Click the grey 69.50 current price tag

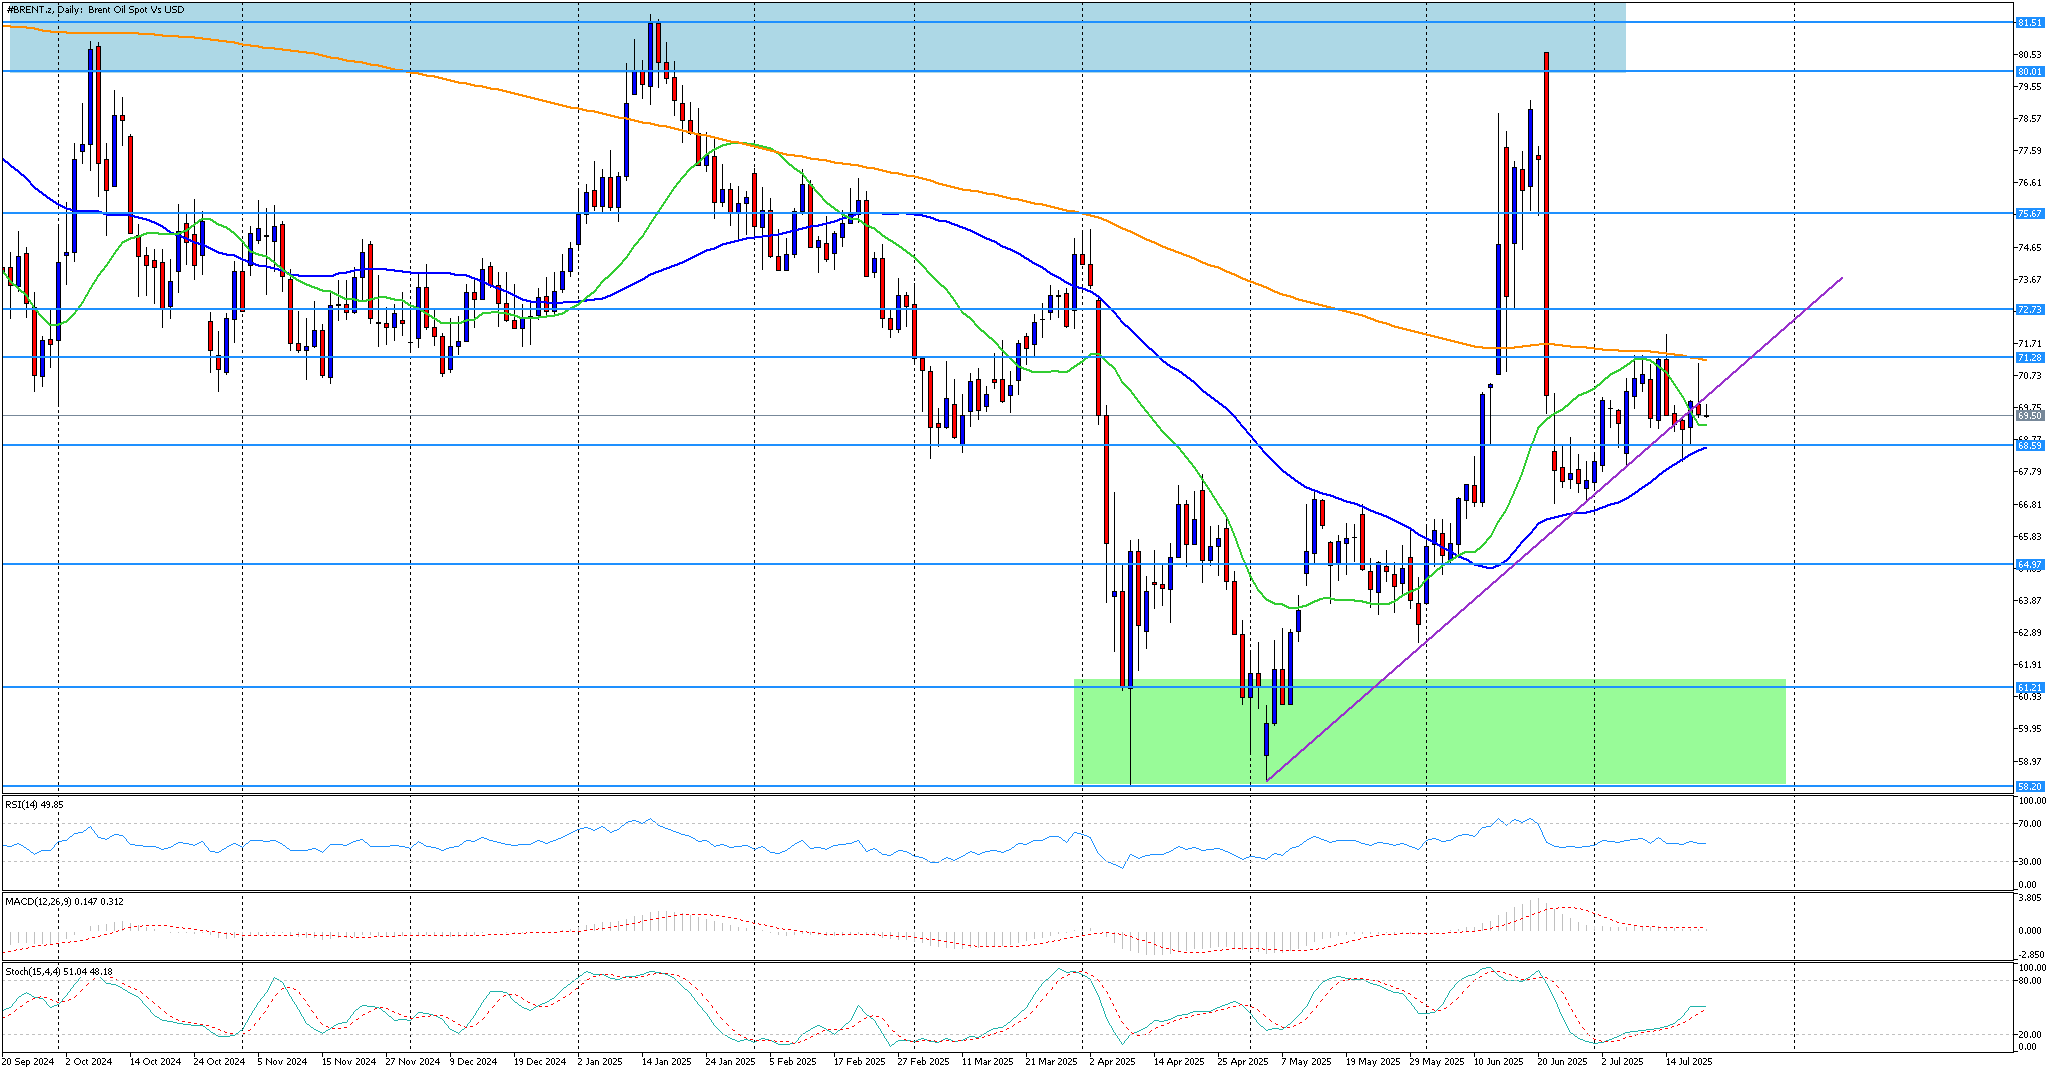pos(2029,415)
